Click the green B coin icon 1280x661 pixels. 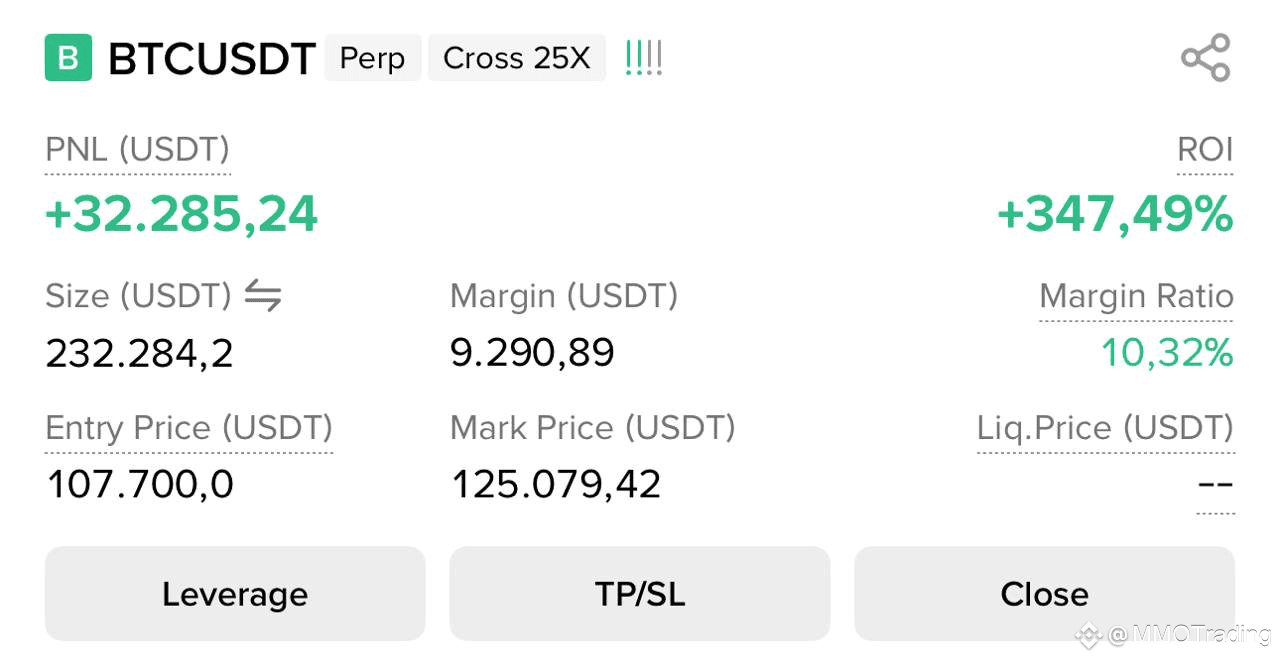pos(68,58)
